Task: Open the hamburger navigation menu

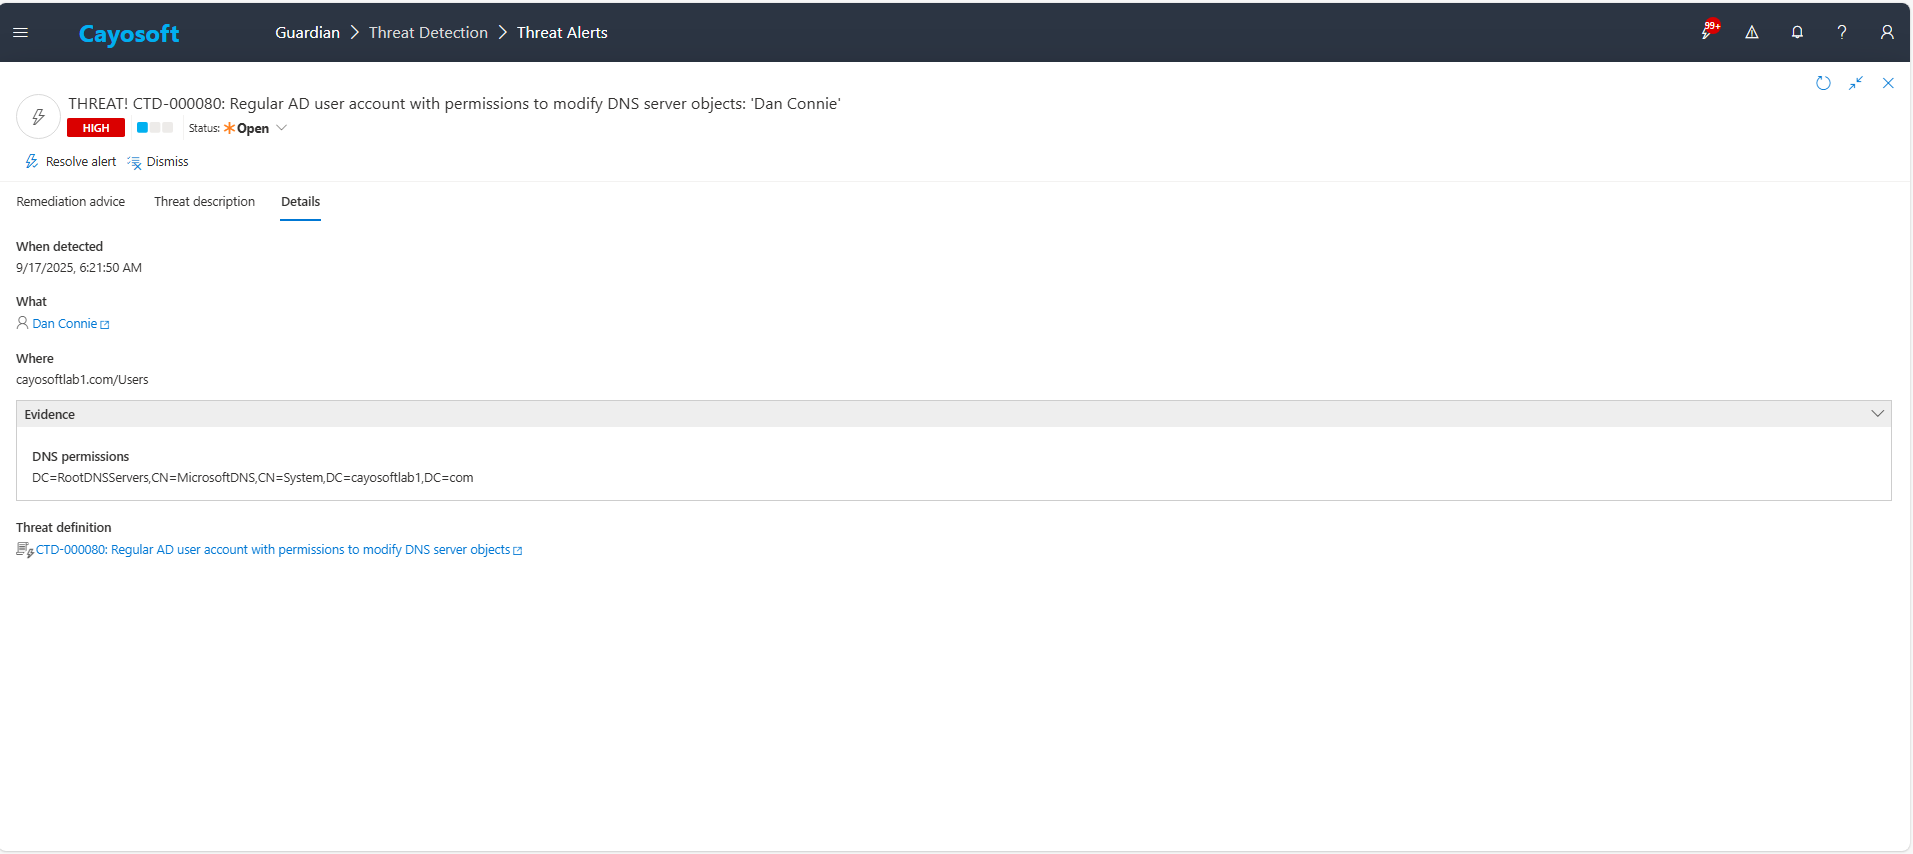Action: (x=20, y=33)
